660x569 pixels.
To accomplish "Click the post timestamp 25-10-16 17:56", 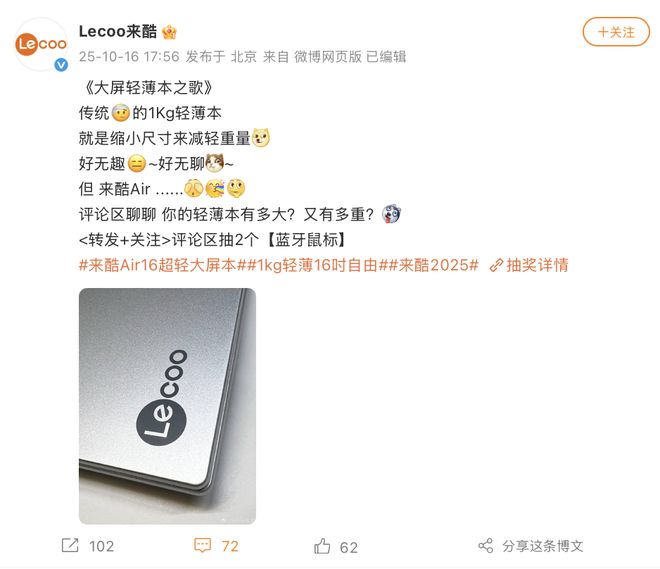I will (129, 56).
